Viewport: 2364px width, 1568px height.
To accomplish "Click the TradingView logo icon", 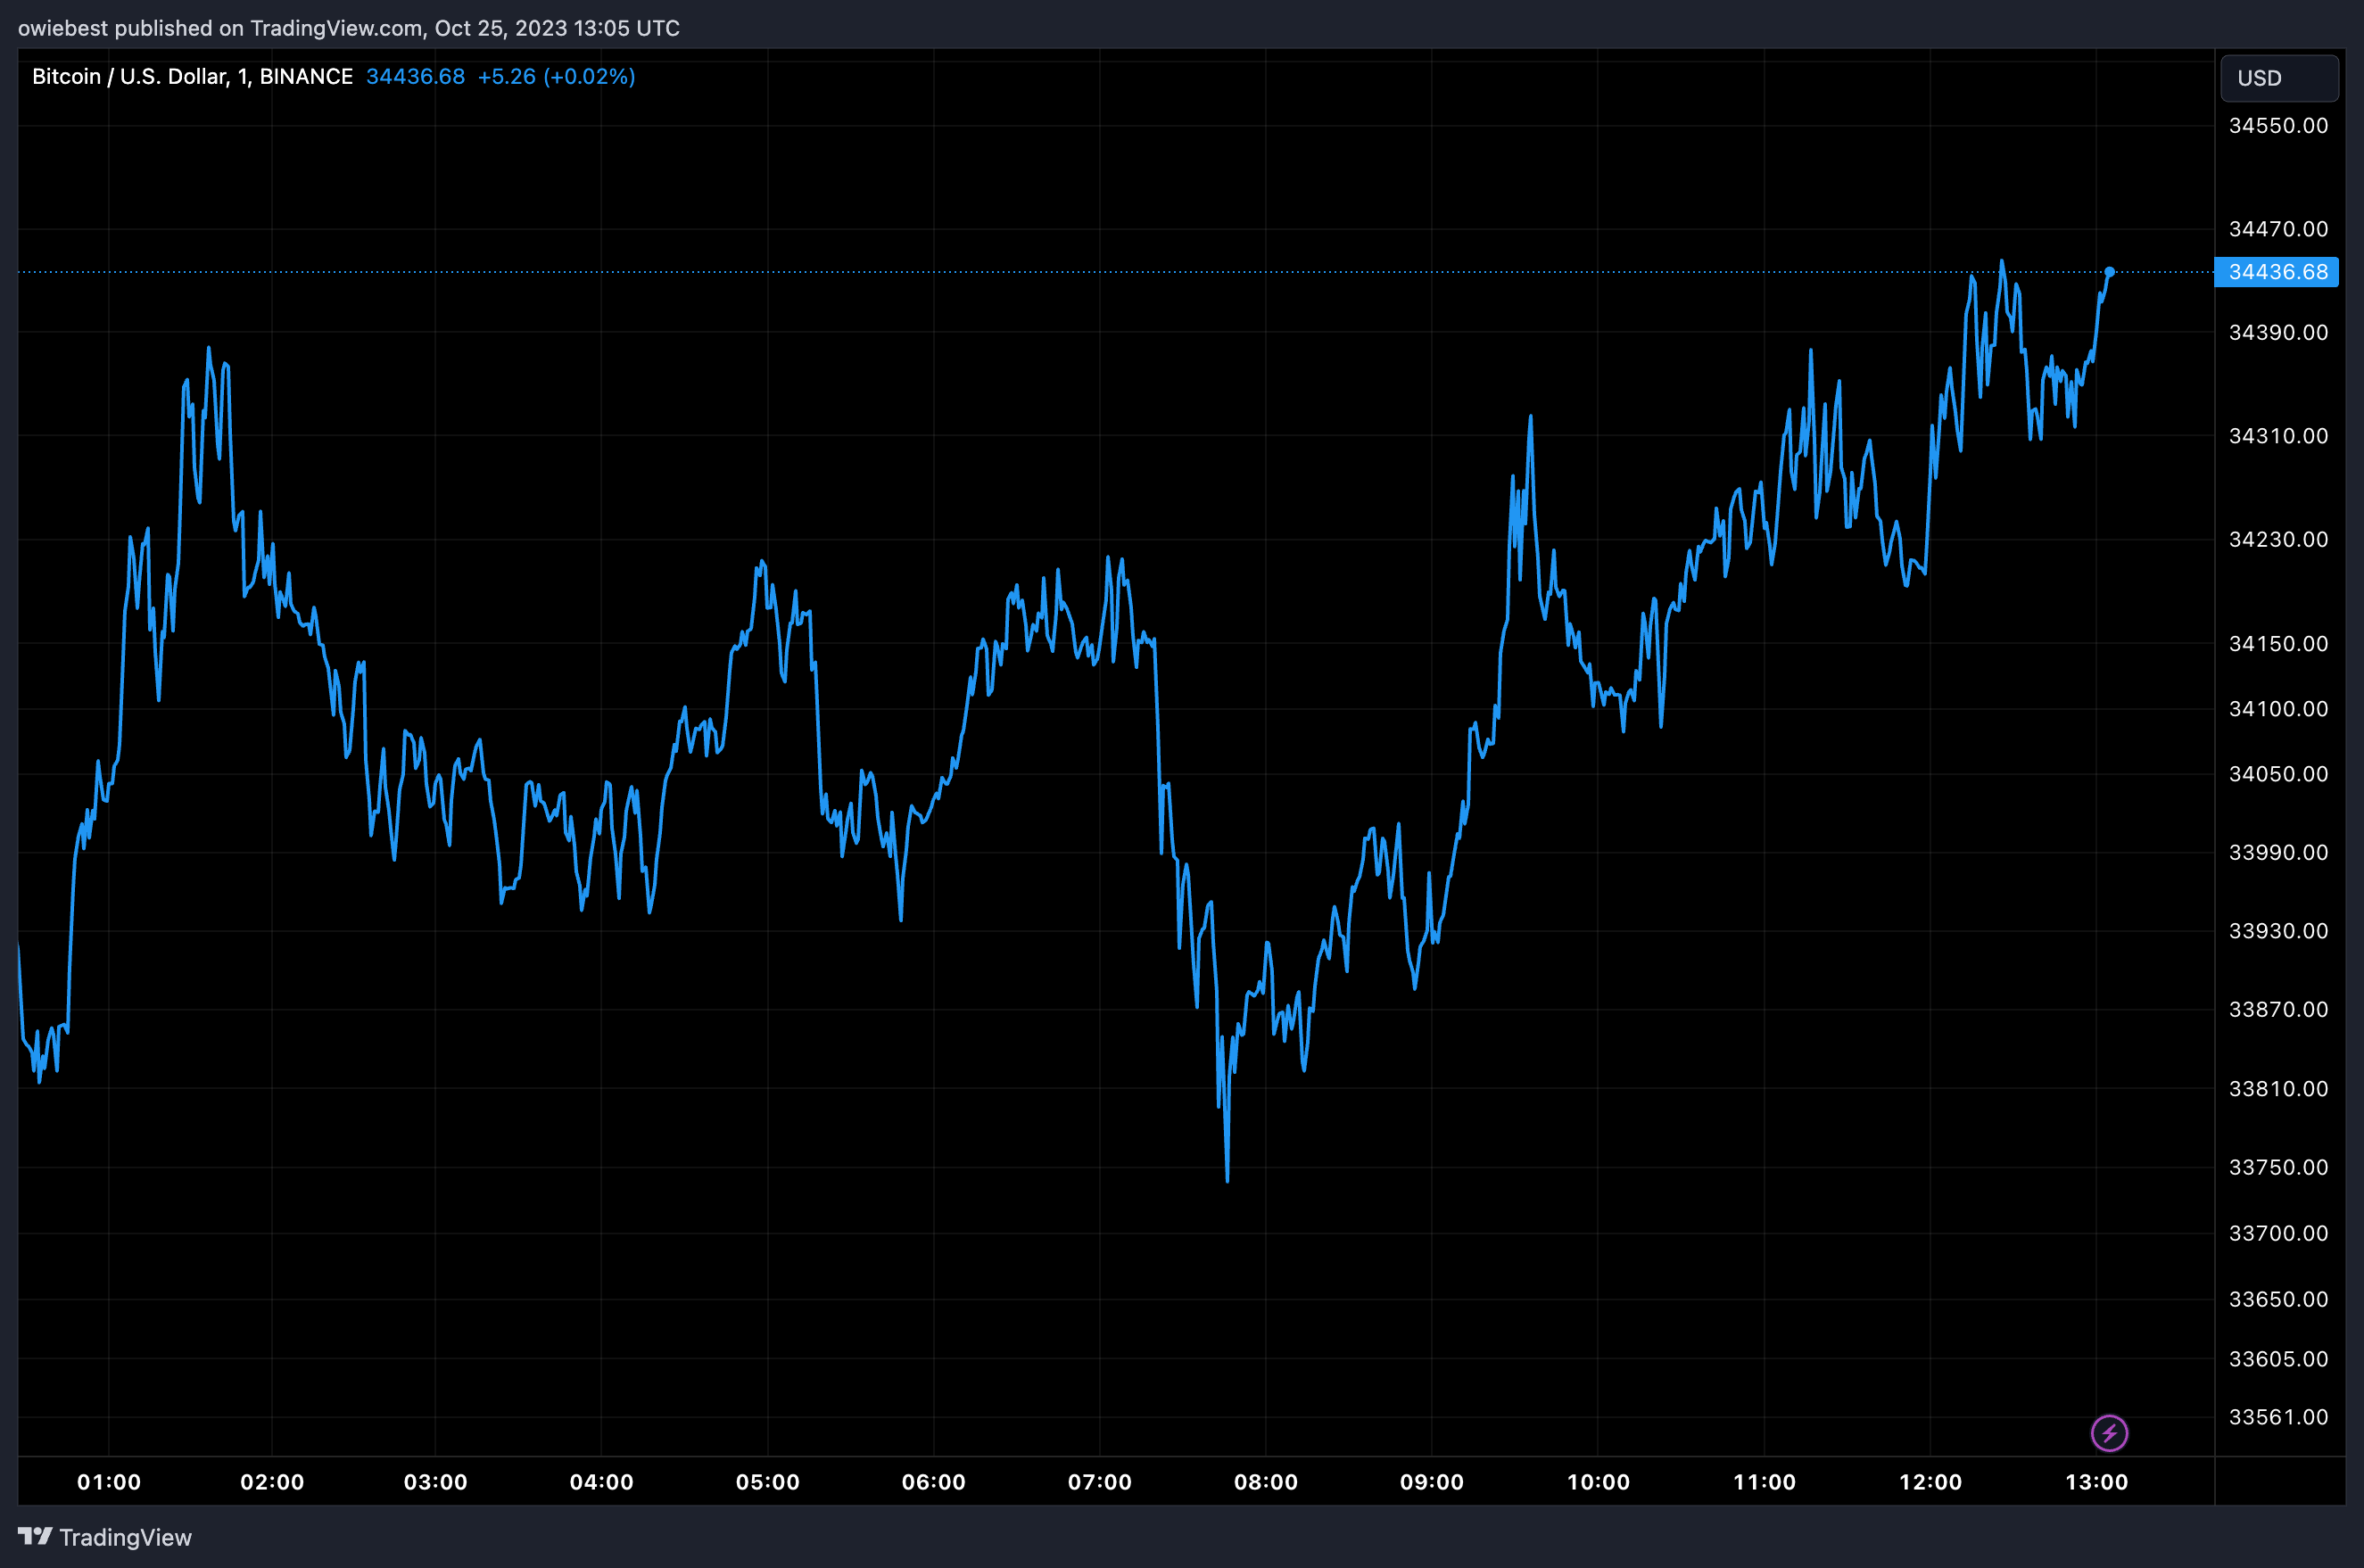I will pyautogui.click(x=35, y=1536).
